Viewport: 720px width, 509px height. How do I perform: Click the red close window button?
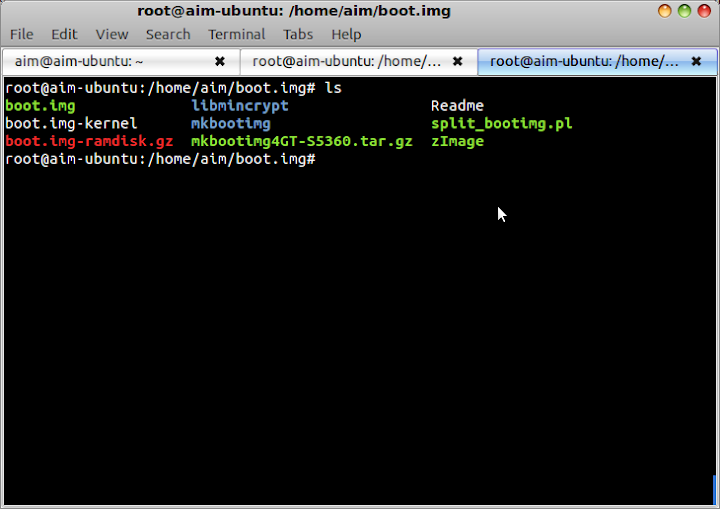[x=705, y=11]
